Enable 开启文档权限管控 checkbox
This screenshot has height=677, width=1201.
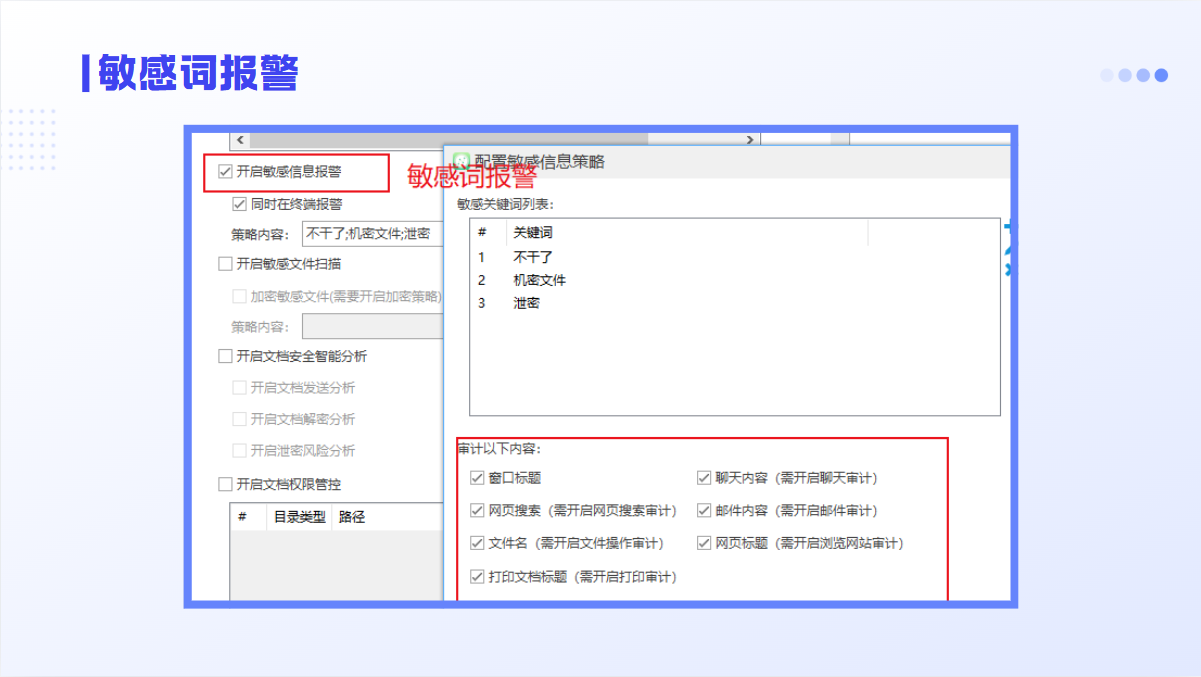click(225, 484)
